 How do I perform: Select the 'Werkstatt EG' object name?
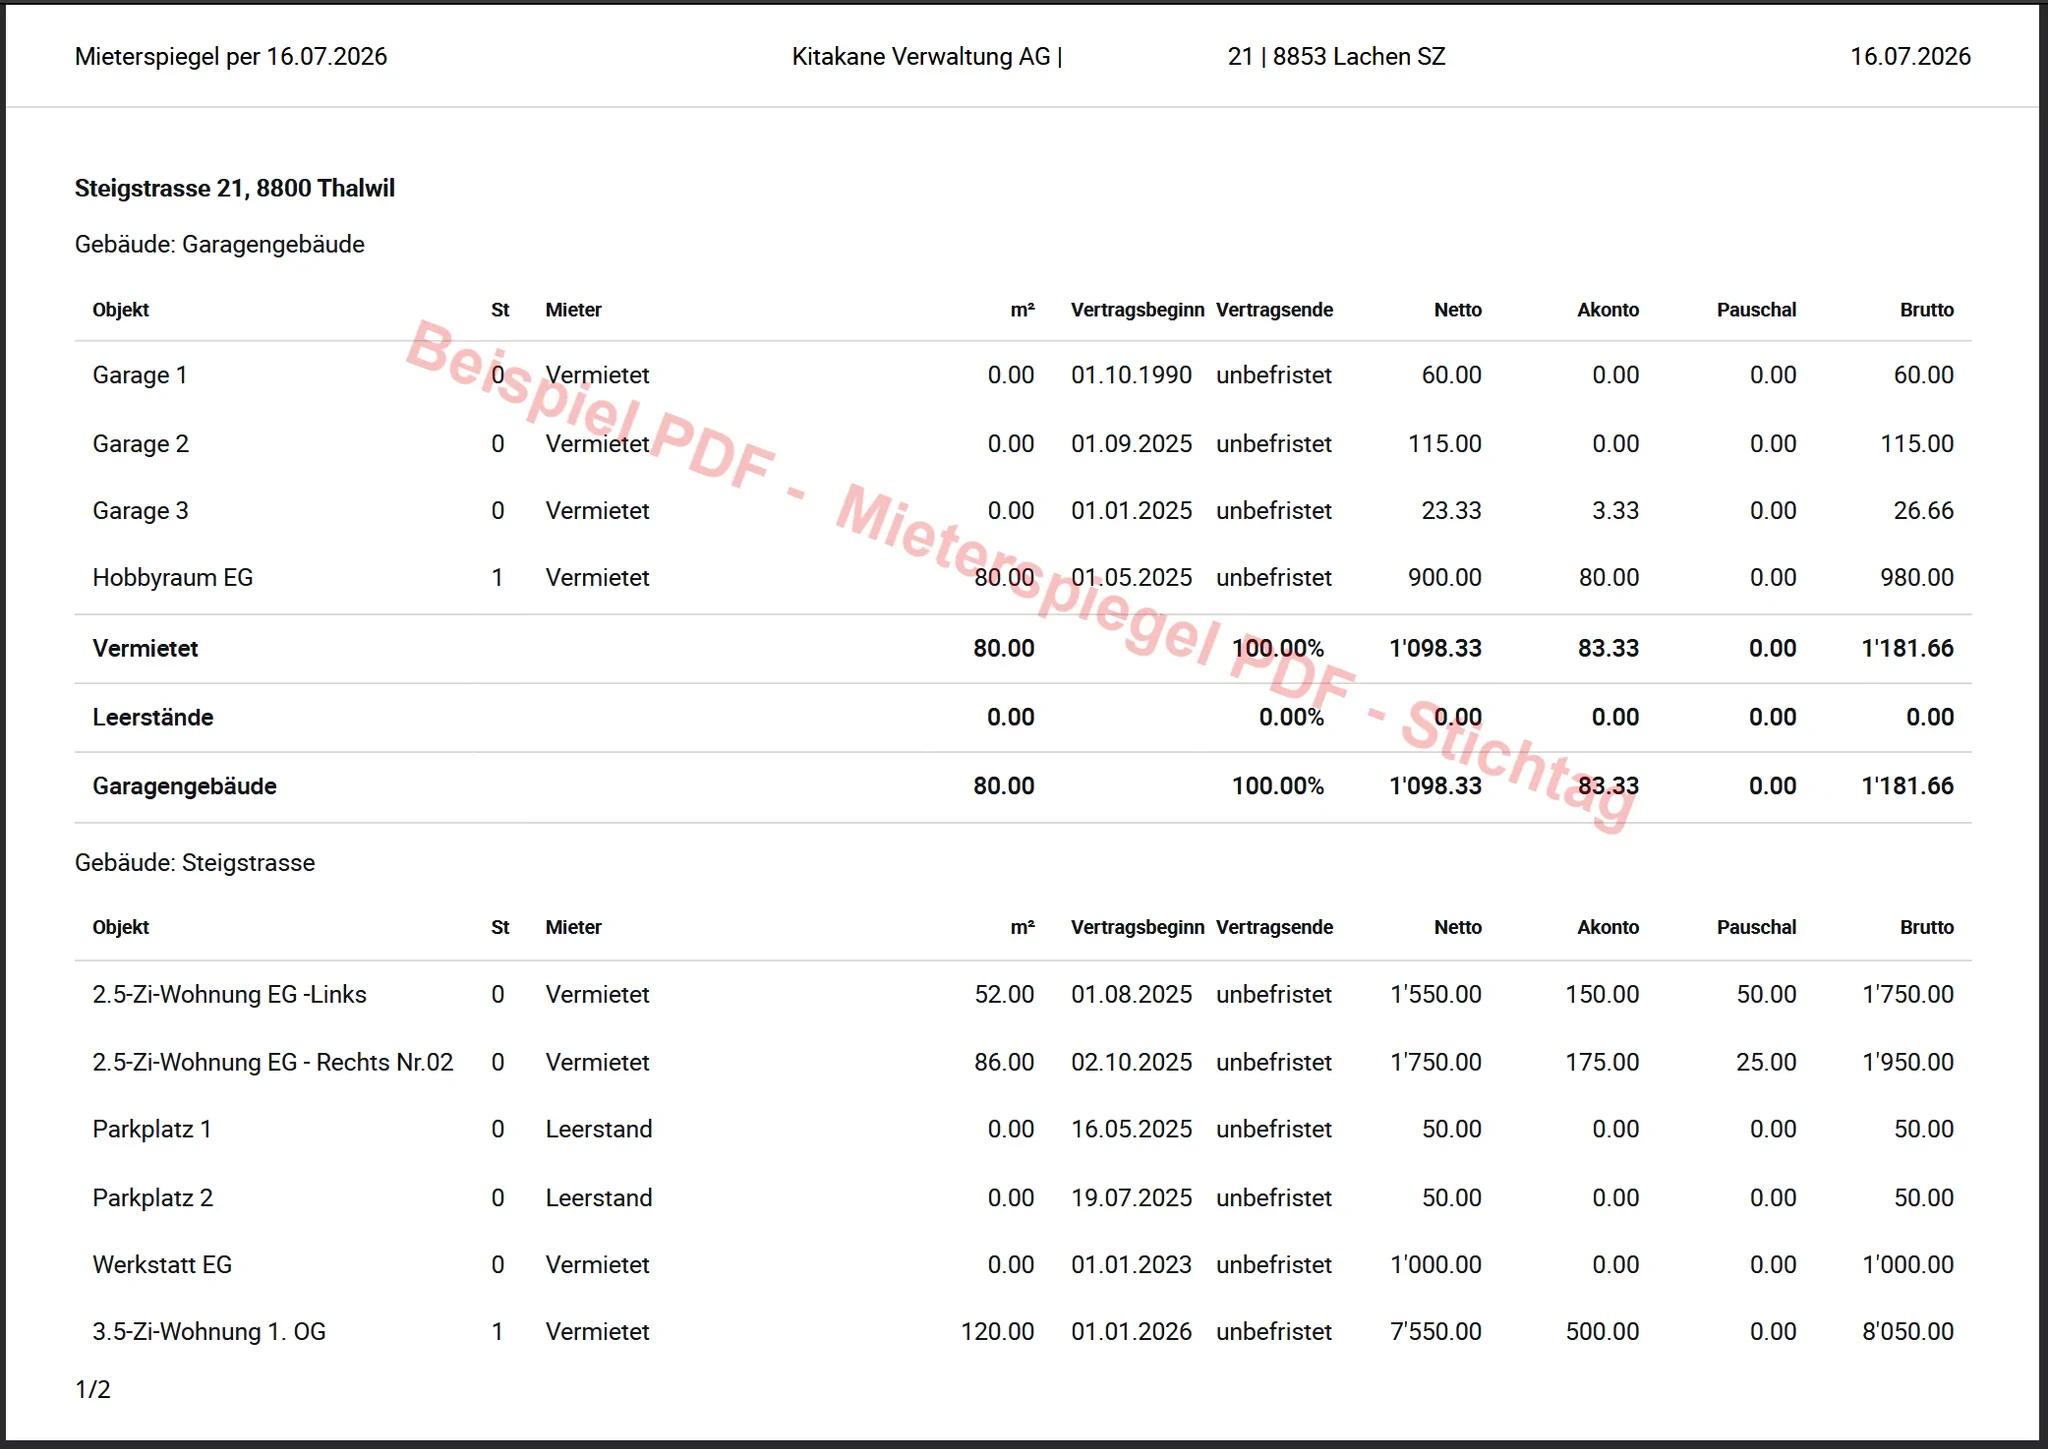162,1265
